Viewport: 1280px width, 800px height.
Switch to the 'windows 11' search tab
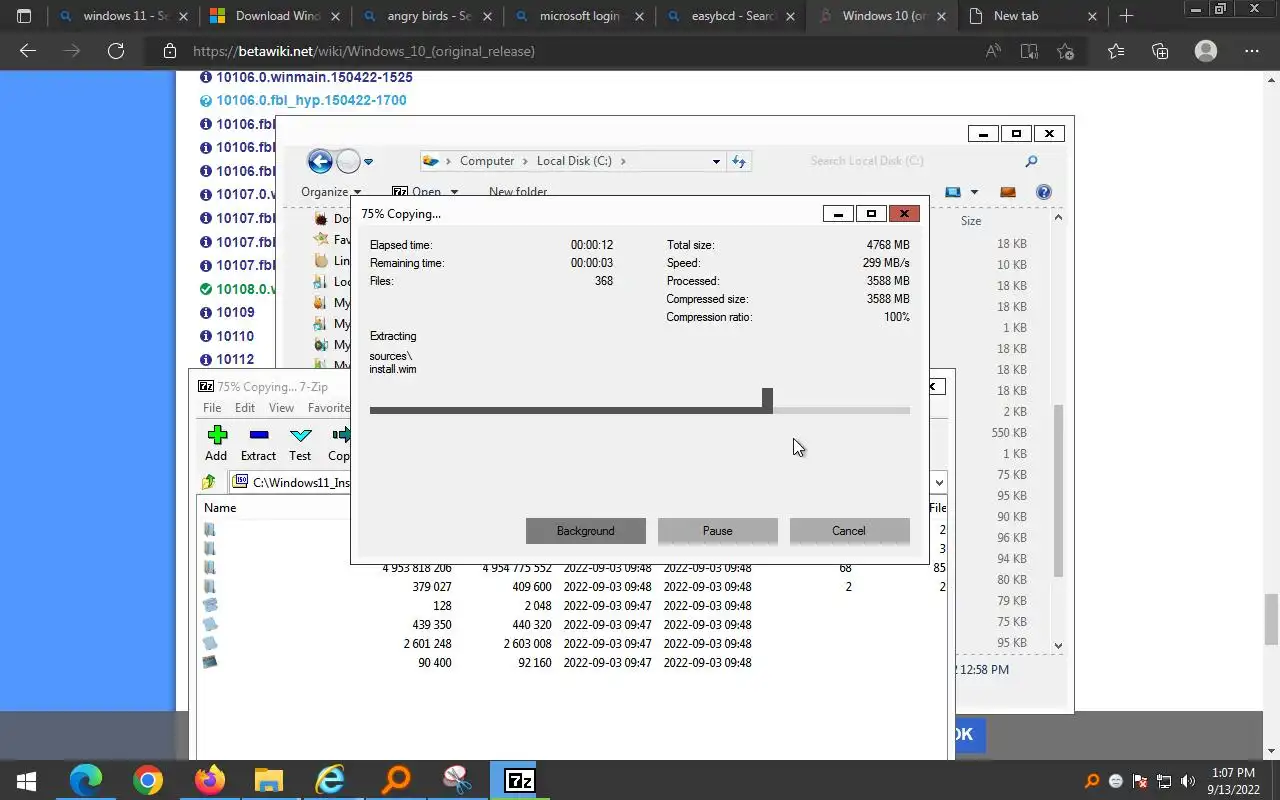tap(125, 16)
